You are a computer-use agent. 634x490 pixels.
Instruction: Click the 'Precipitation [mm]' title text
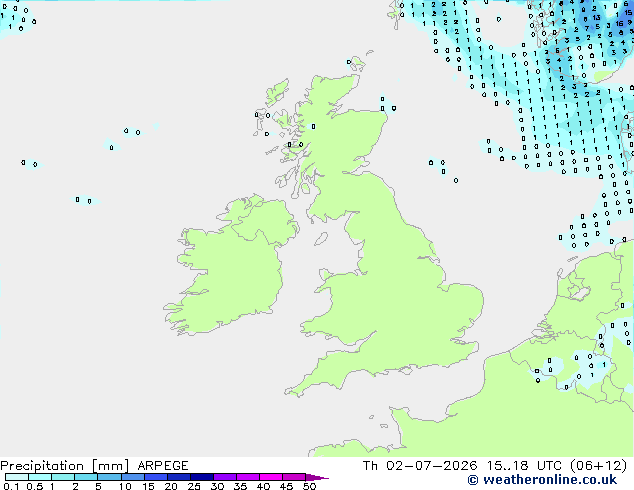coord(65,466)
